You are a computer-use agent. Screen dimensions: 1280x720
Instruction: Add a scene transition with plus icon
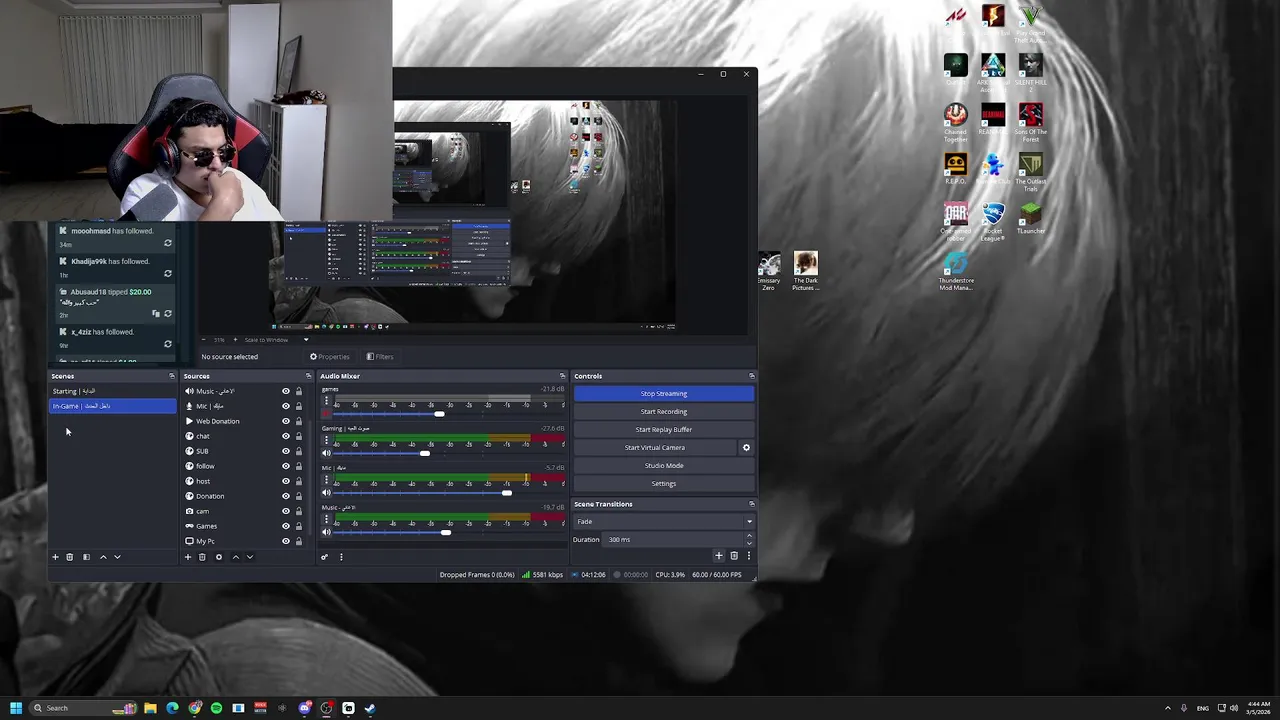tap(718, 556)
